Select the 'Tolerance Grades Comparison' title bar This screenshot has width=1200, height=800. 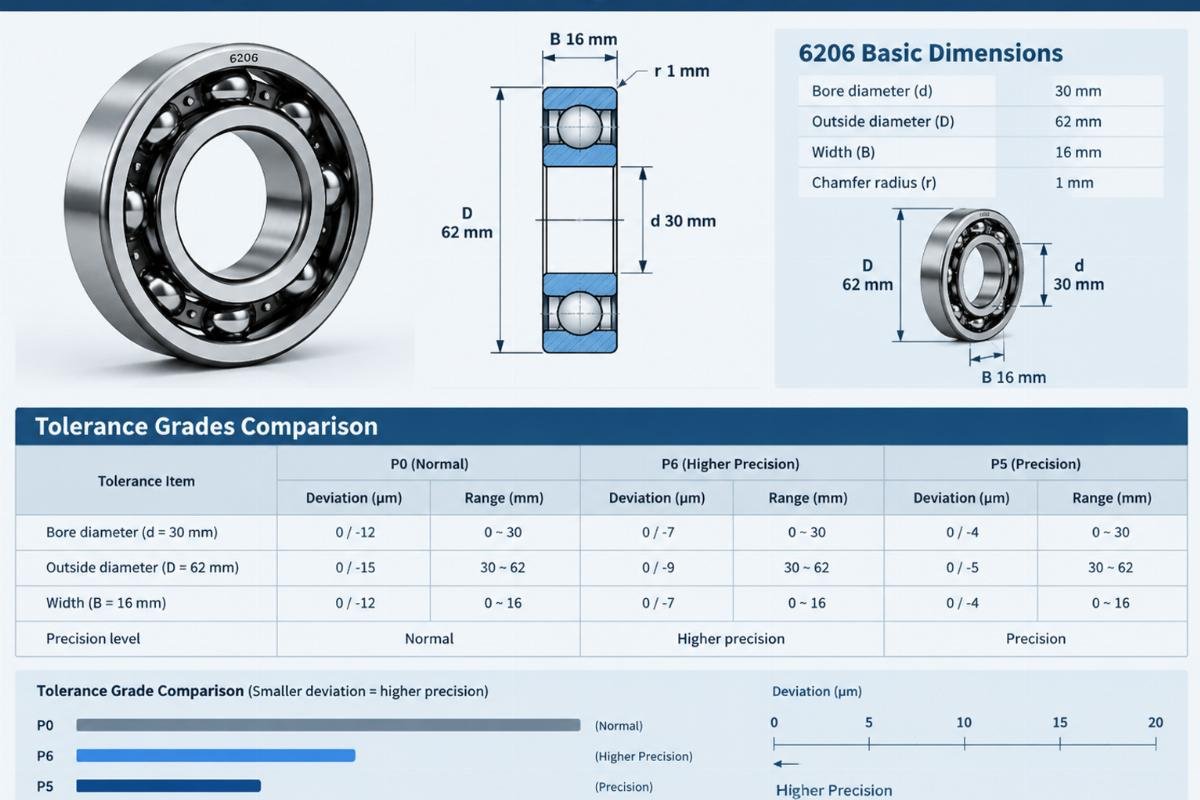pos(601,427)
